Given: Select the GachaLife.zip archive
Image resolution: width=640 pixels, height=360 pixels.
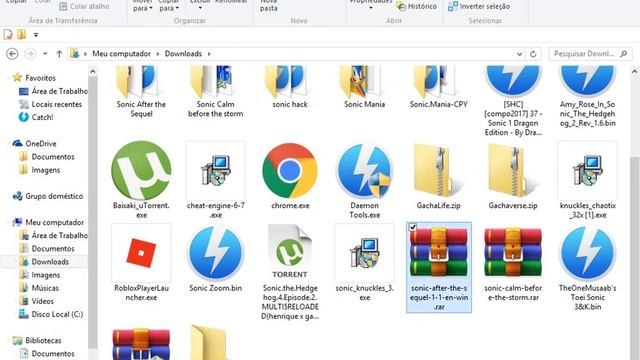Looking at the screenshot, I should (x=439, y=171).
